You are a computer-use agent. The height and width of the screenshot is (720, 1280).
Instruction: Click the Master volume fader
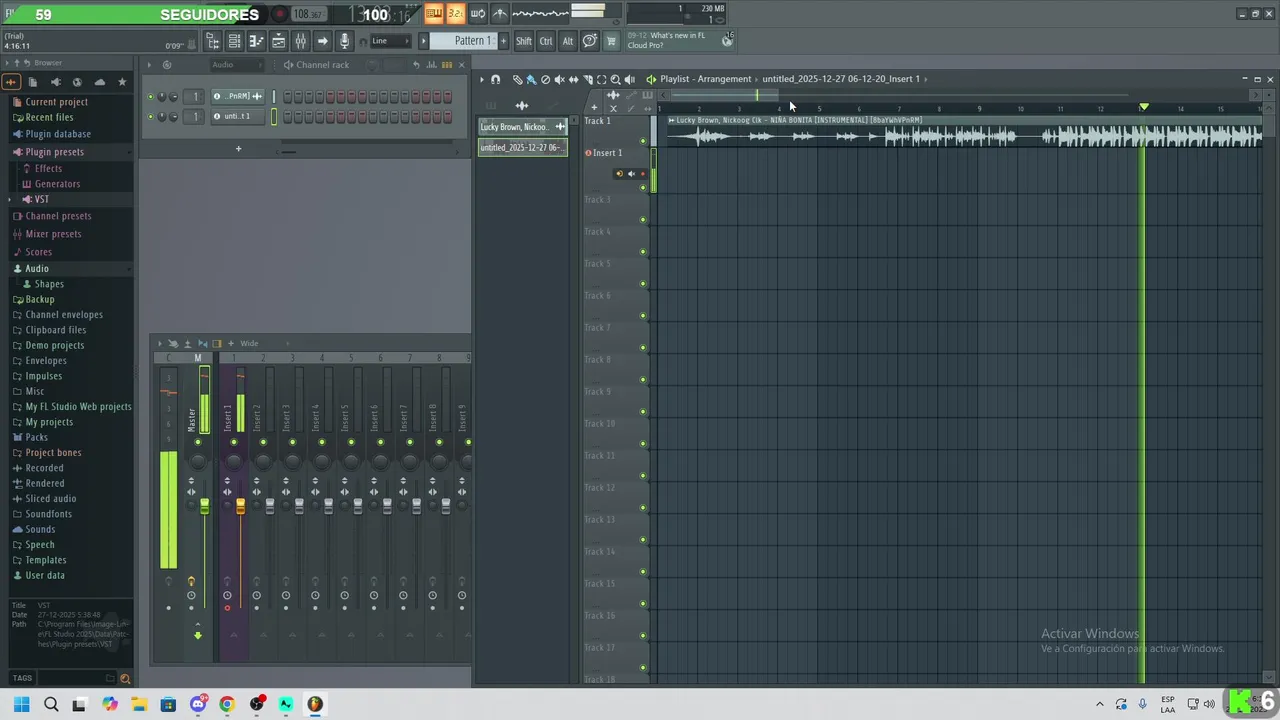point(204,507)
